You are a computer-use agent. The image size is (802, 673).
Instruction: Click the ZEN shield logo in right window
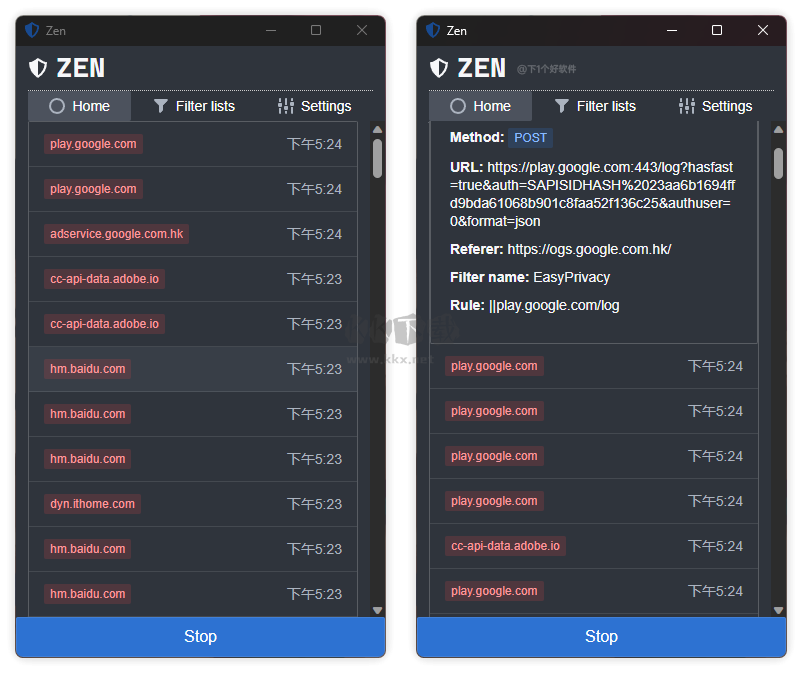439,68
